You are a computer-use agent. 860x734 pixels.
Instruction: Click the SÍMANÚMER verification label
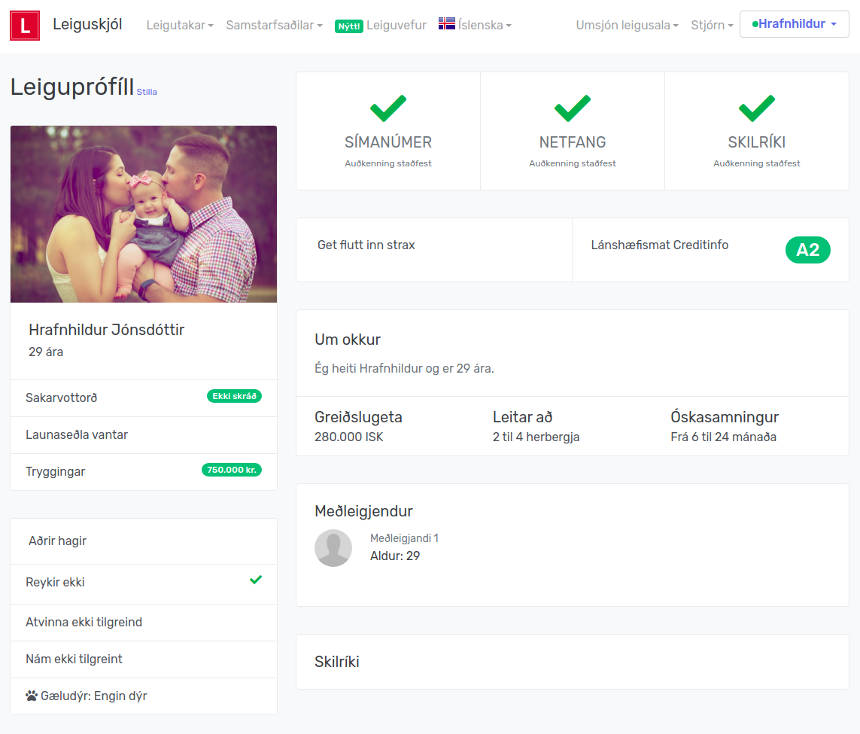[388, 142]
